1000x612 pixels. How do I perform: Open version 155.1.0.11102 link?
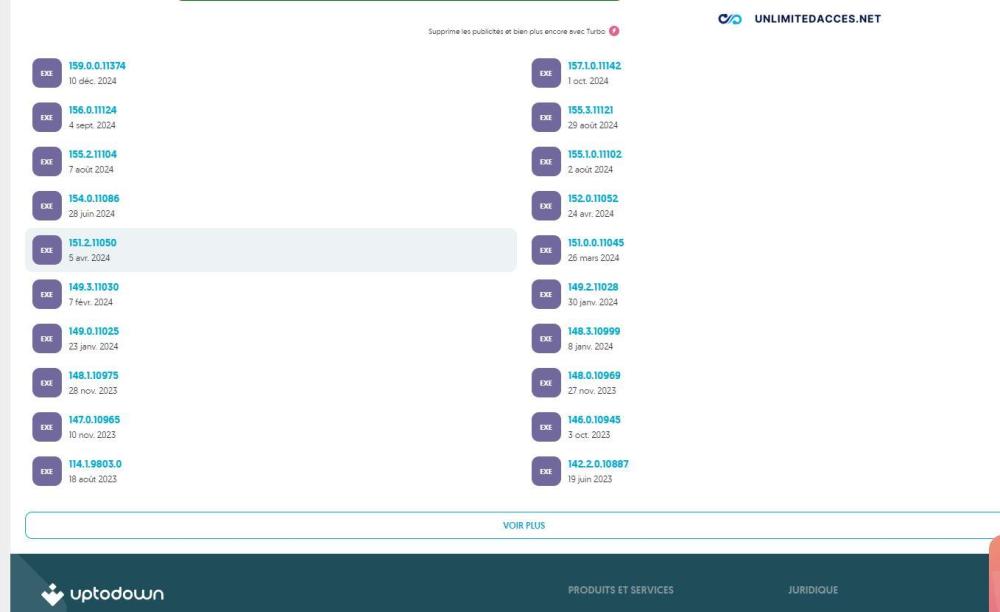[x=594, y=154]
